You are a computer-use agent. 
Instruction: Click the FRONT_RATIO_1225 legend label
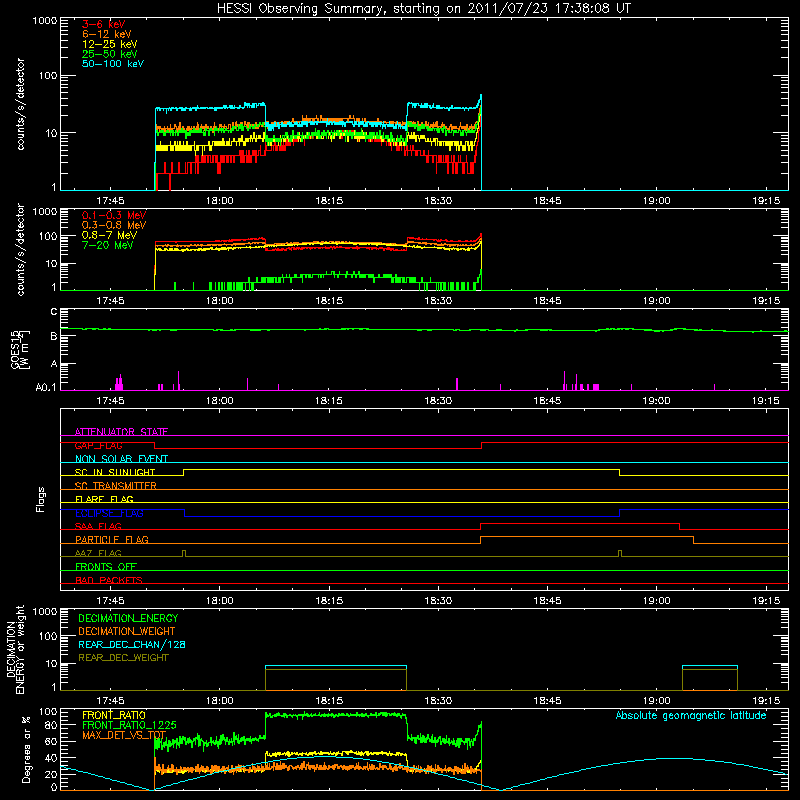point(129,725)
